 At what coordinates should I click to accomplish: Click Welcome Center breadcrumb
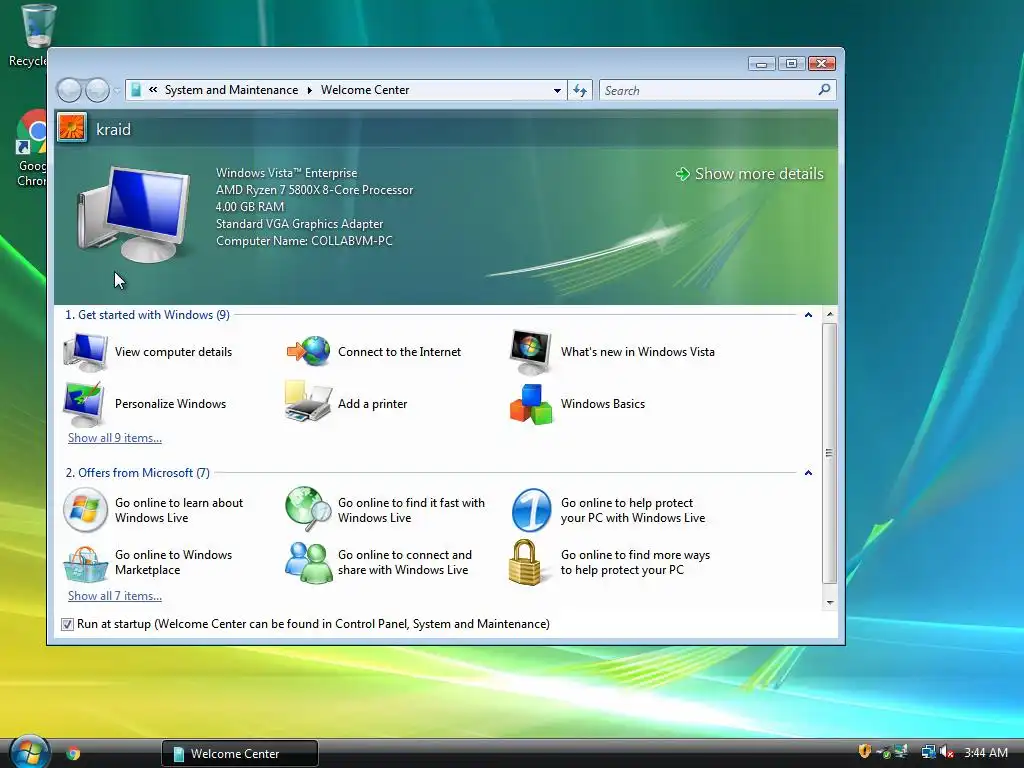pos(365,90)
